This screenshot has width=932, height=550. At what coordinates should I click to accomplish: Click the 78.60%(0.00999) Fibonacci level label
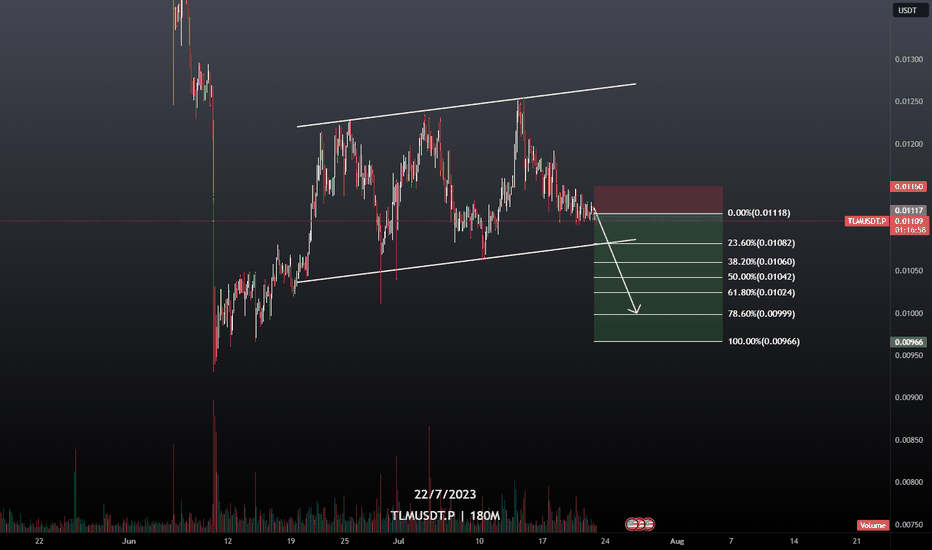point(761,314)
